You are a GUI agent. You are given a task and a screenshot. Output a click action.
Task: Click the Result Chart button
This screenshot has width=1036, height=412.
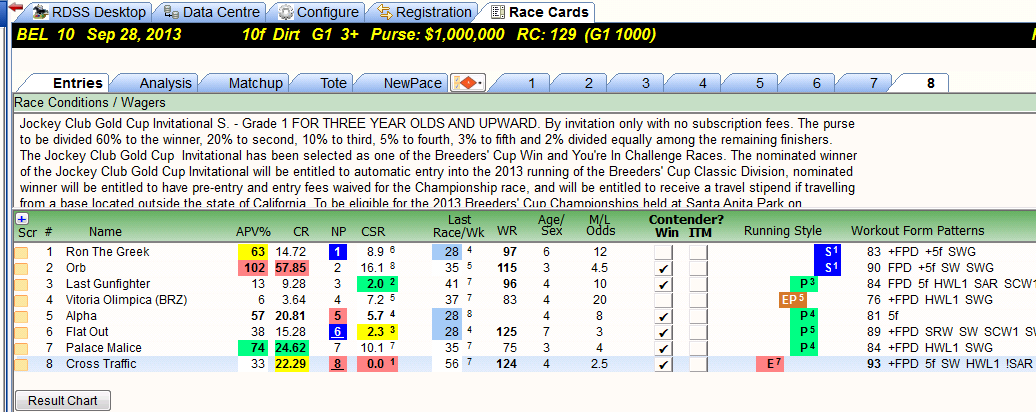63,401
